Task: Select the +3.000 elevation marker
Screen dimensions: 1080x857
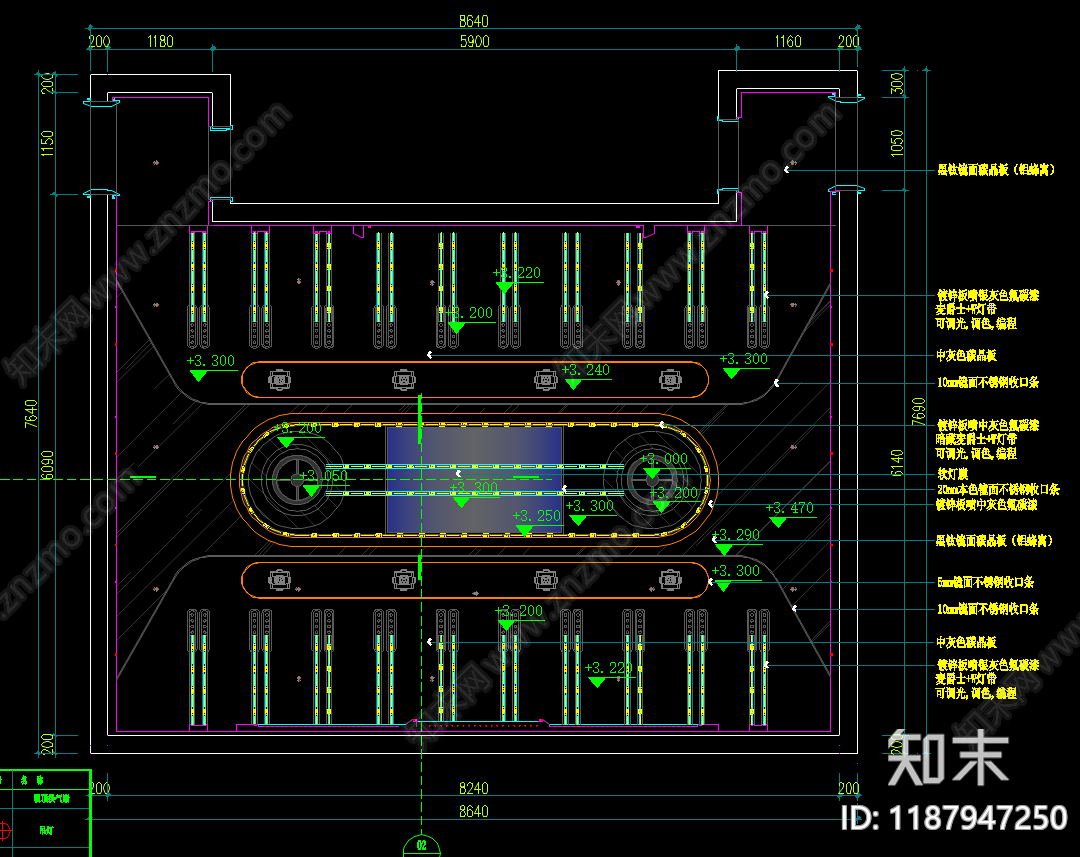Action: pyautogui.click(x=664, y=464)
